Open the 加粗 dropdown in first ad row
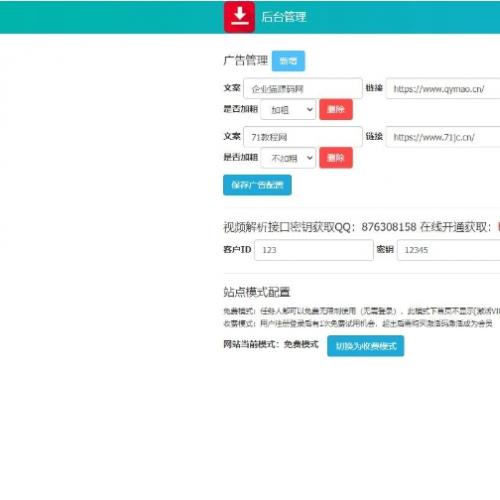 288,109
